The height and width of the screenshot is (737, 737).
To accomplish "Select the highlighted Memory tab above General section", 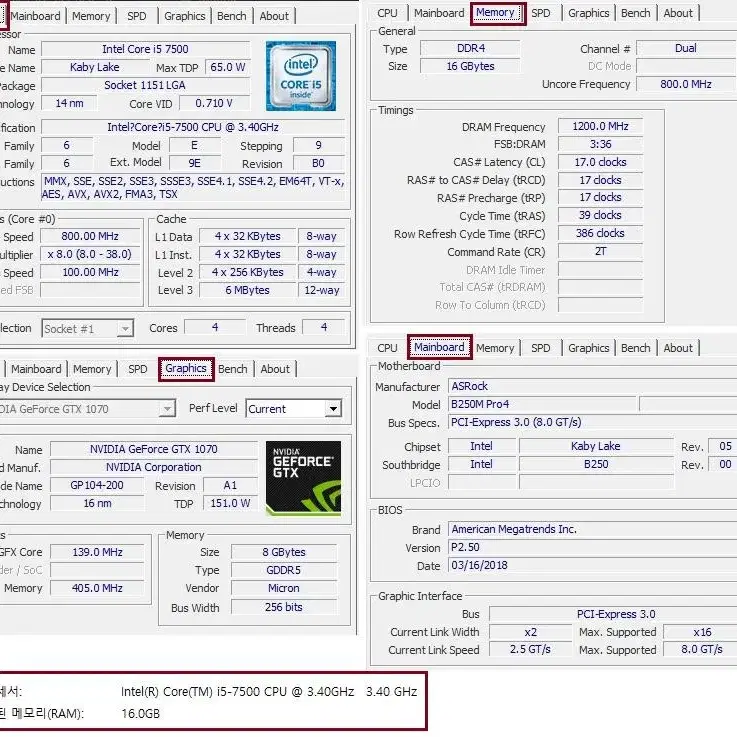I will [498, 13].
